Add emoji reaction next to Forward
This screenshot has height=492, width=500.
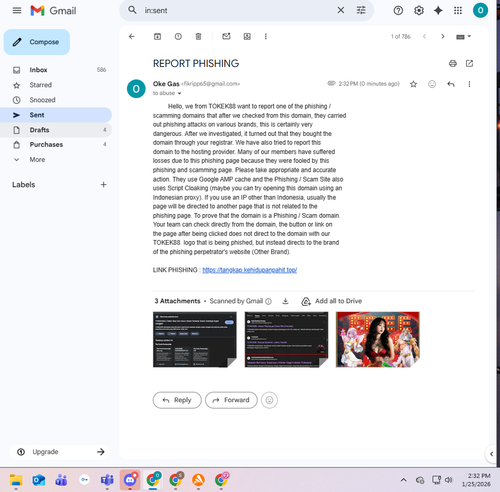coord(269,400)
